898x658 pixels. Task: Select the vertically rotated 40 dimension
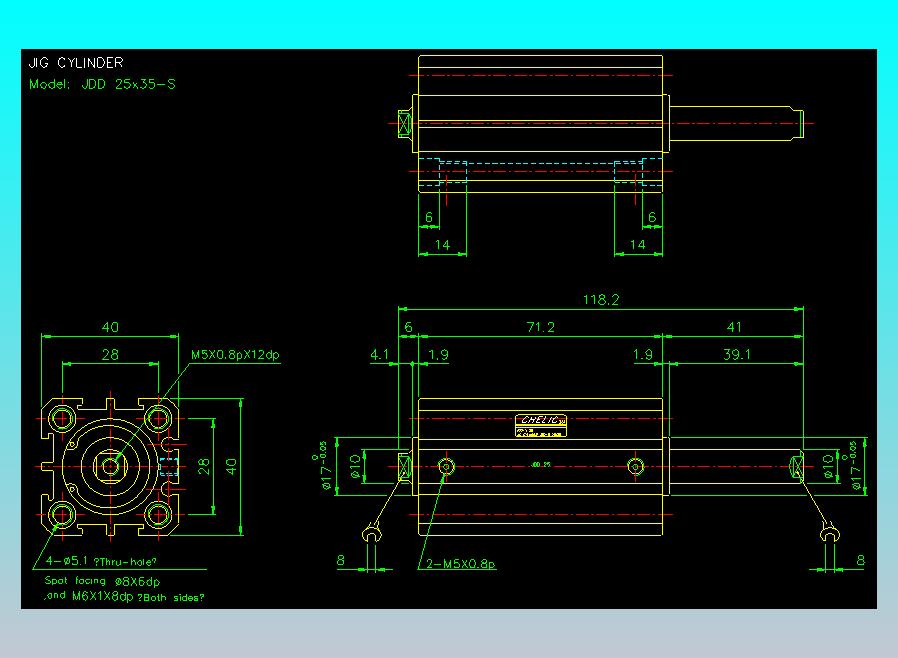pos(231,466)
